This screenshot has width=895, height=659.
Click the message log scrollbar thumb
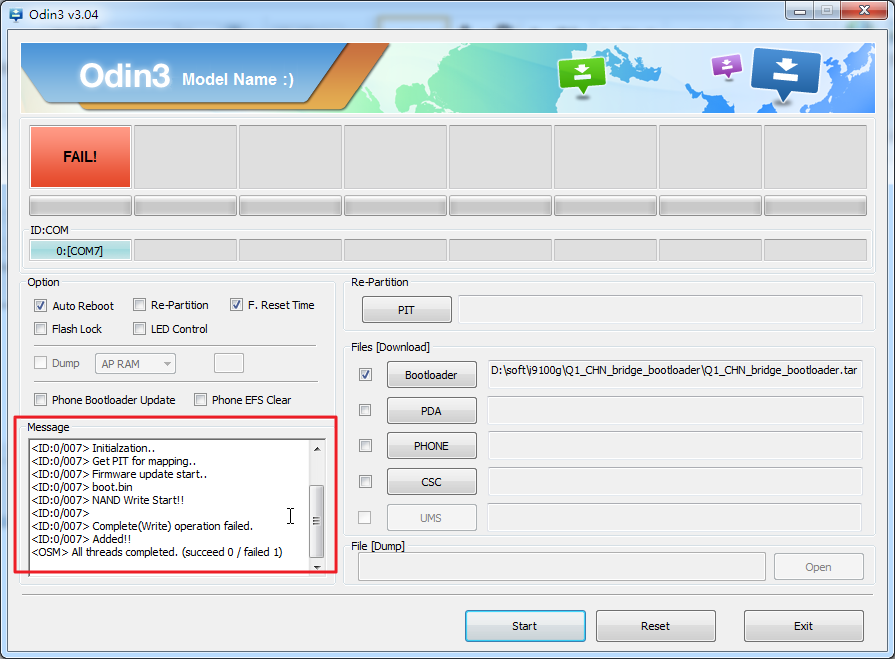click(316, 521)
